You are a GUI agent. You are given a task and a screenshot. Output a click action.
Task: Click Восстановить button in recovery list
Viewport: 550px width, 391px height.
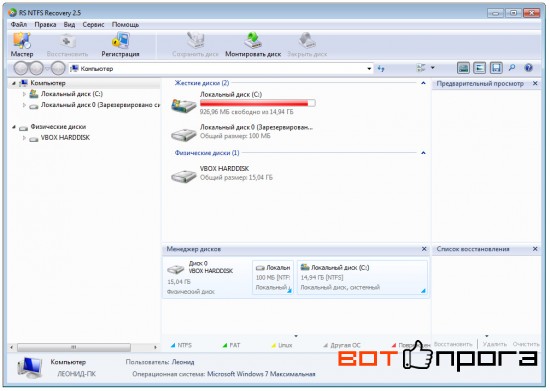[x=453, y=344]
